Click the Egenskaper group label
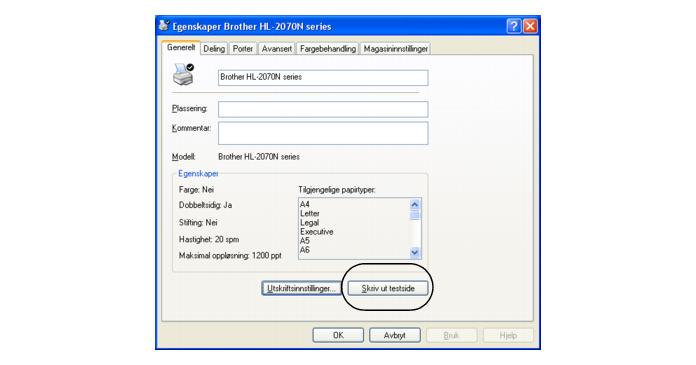 [x=198, y=174]
